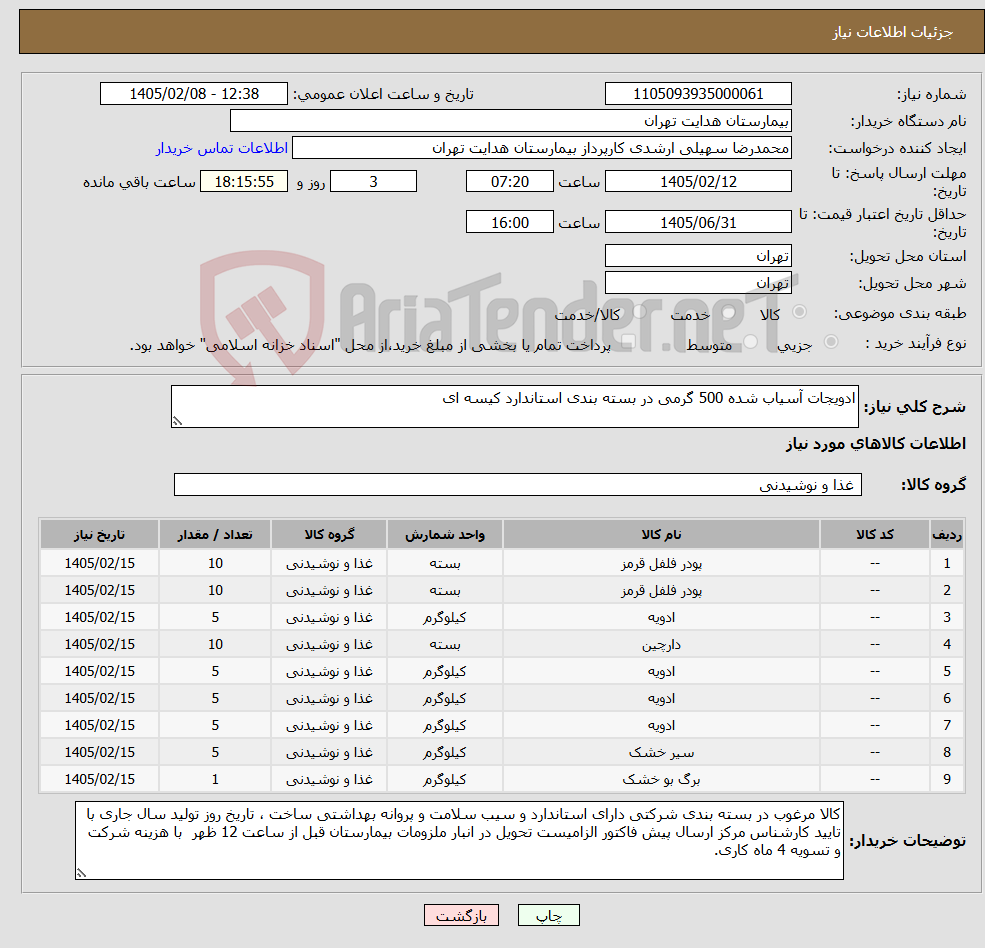The image size is (985, 948).
Task: Click the delivery city field تهران
Action: point(698,283)
